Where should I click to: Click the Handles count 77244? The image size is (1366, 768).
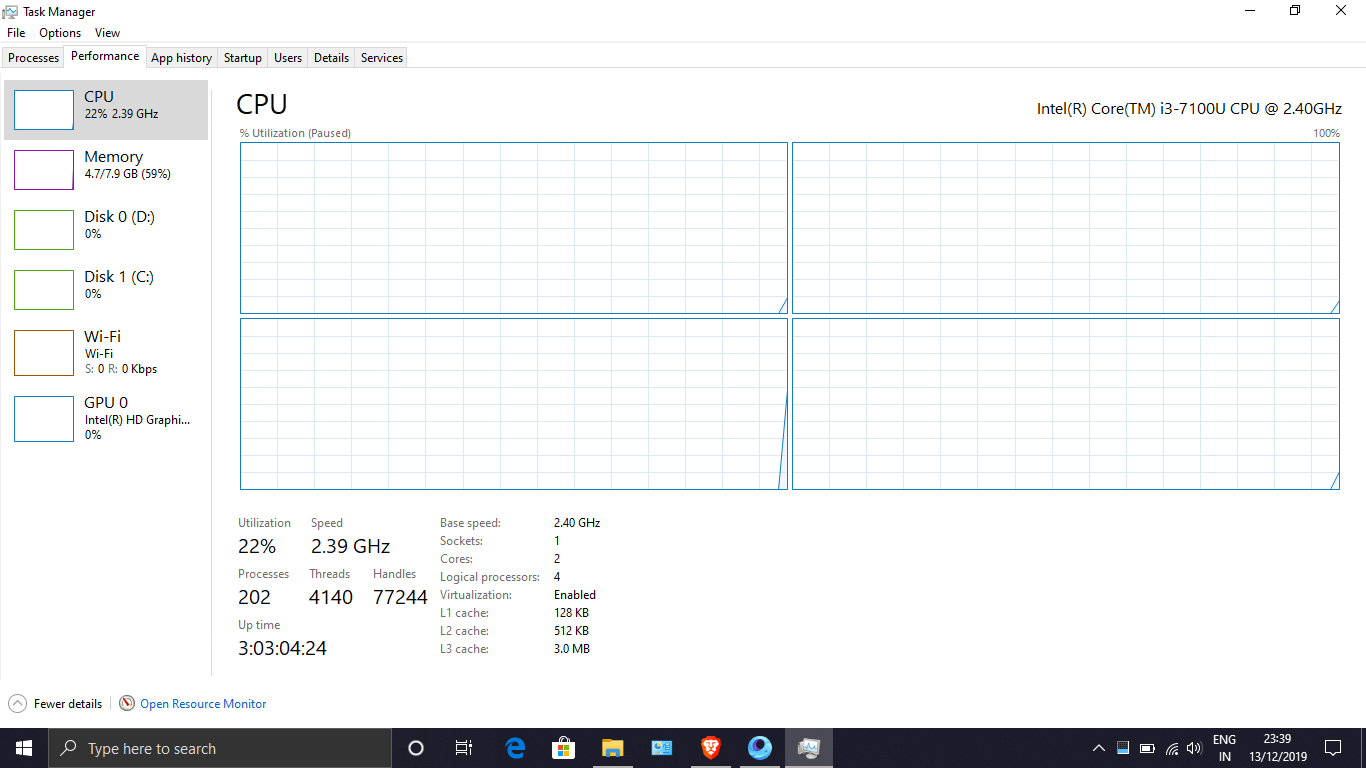coord(400,597)
